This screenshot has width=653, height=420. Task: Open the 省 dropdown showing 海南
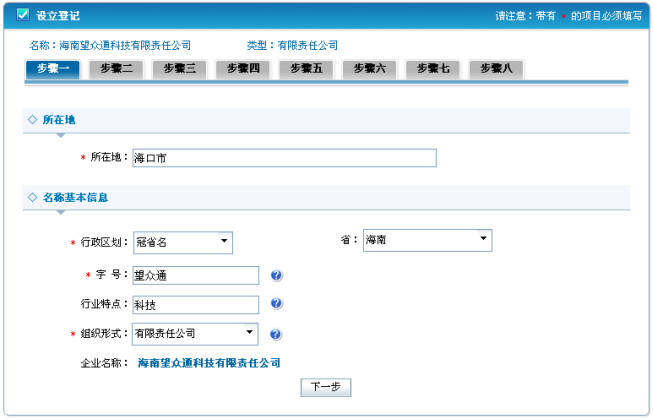point(427,240)
